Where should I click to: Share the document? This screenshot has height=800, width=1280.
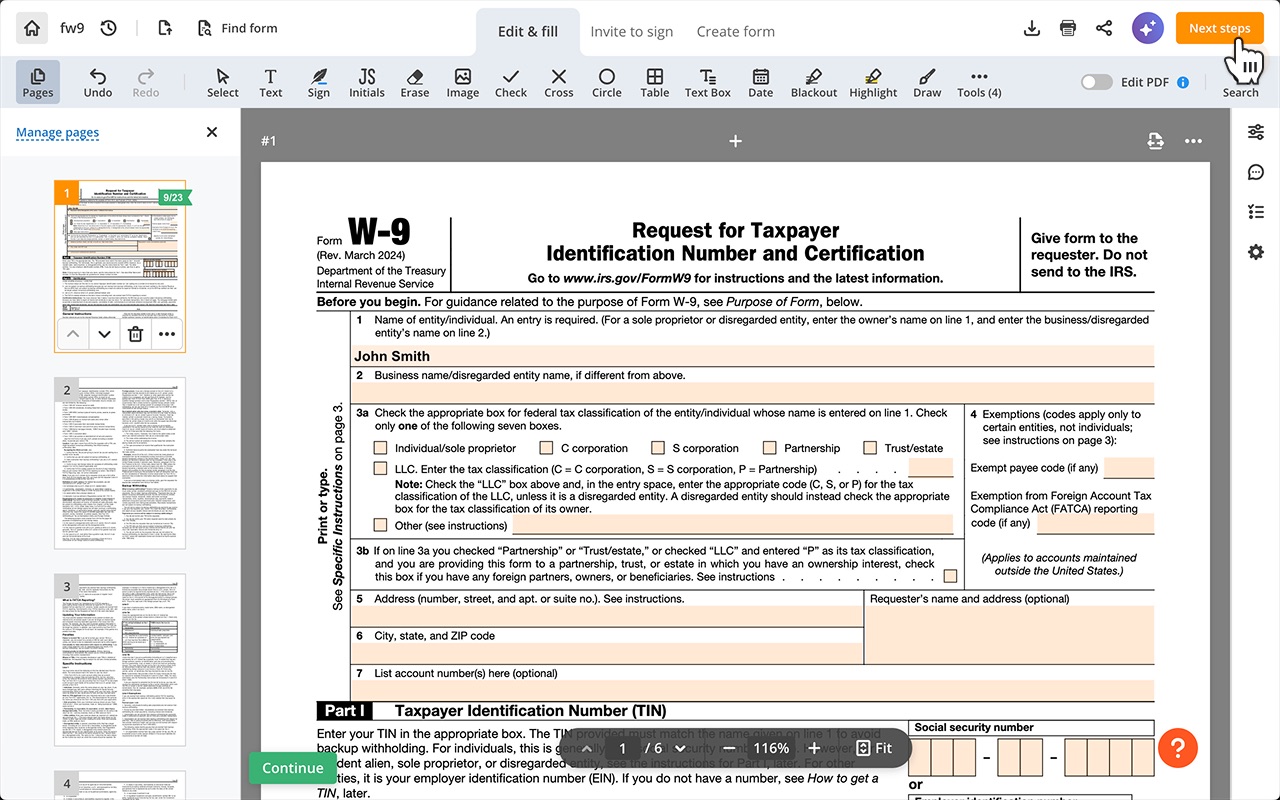1104,28
